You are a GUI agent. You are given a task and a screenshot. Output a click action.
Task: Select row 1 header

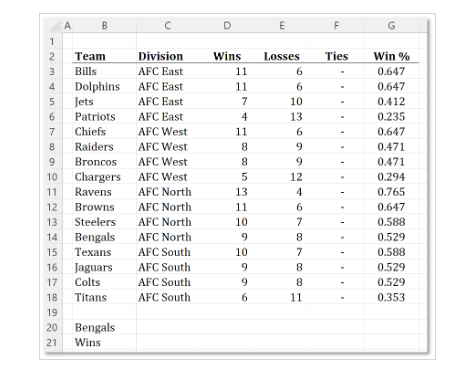point(52,41)
